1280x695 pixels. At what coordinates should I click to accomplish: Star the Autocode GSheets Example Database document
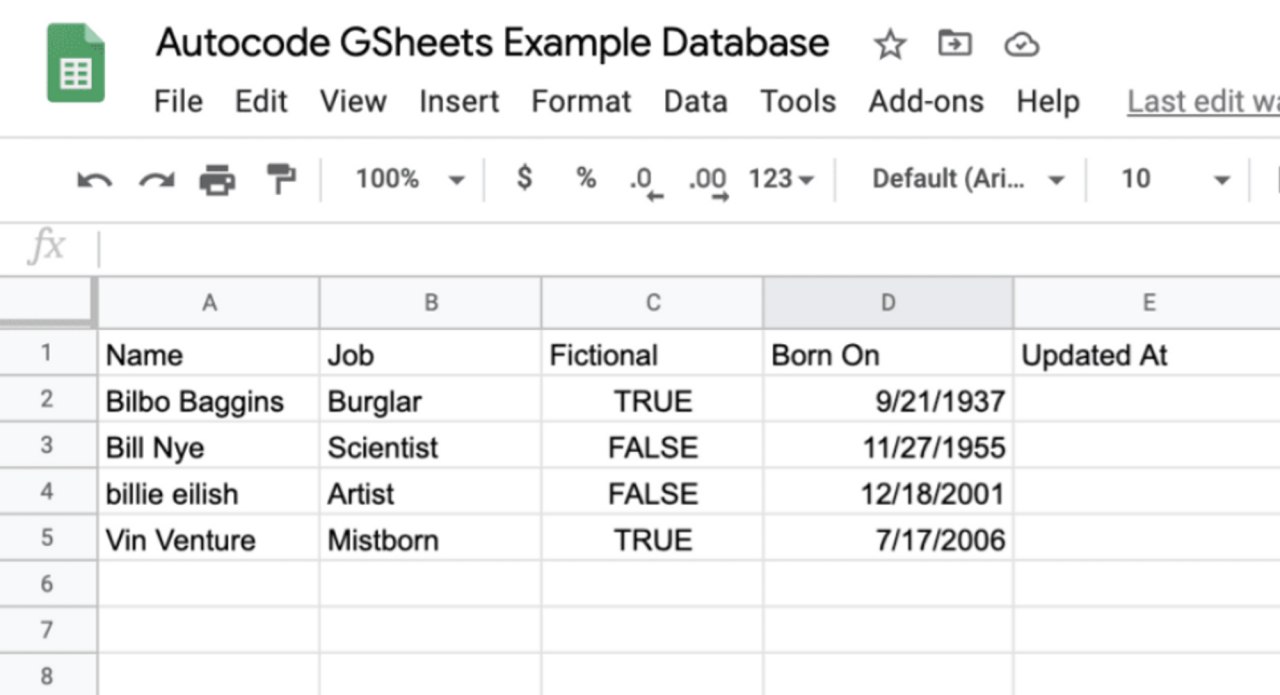point(889,44)
